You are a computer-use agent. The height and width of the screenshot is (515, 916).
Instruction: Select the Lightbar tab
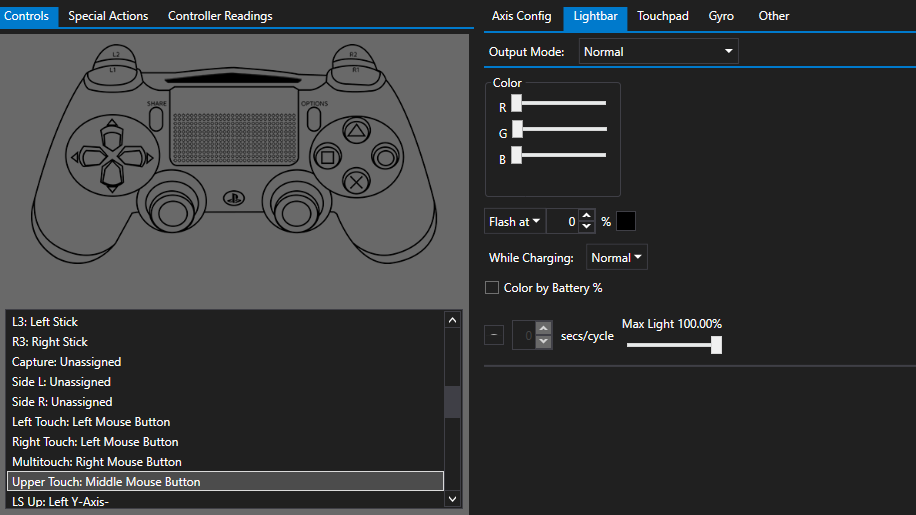pos(595,16)
